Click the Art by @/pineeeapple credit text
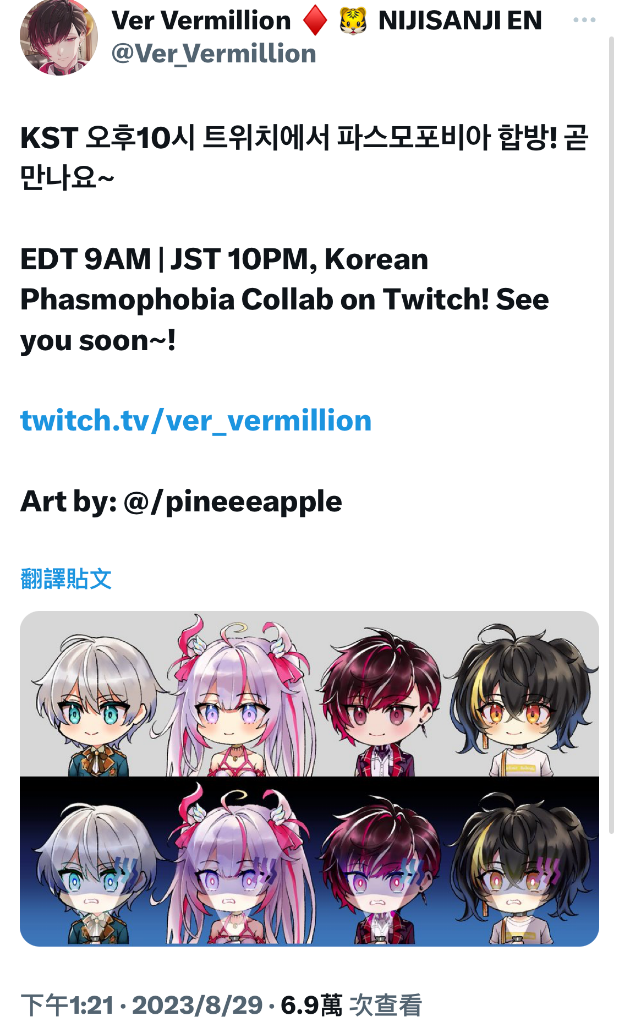This screenshot has width=619, height=1024. 181,502
